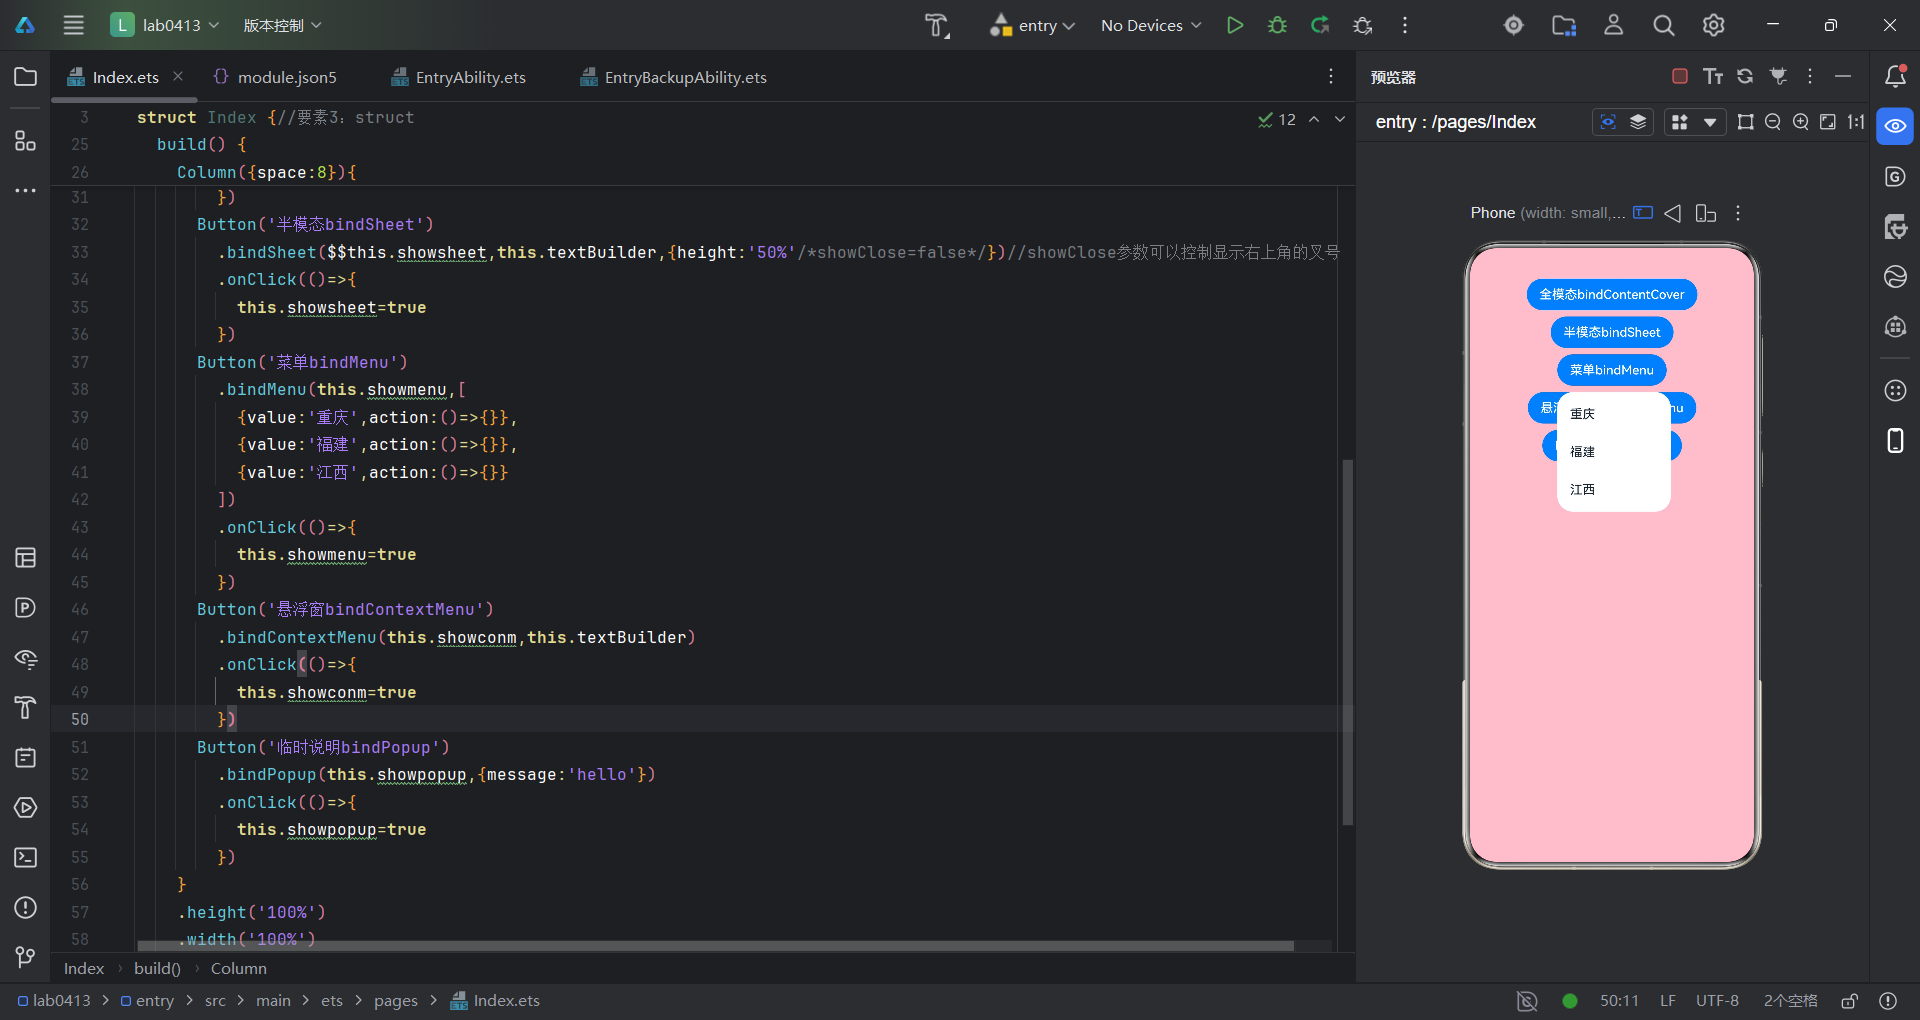
Task: Fit preview to window
Action: click(x=1828, y=122)
